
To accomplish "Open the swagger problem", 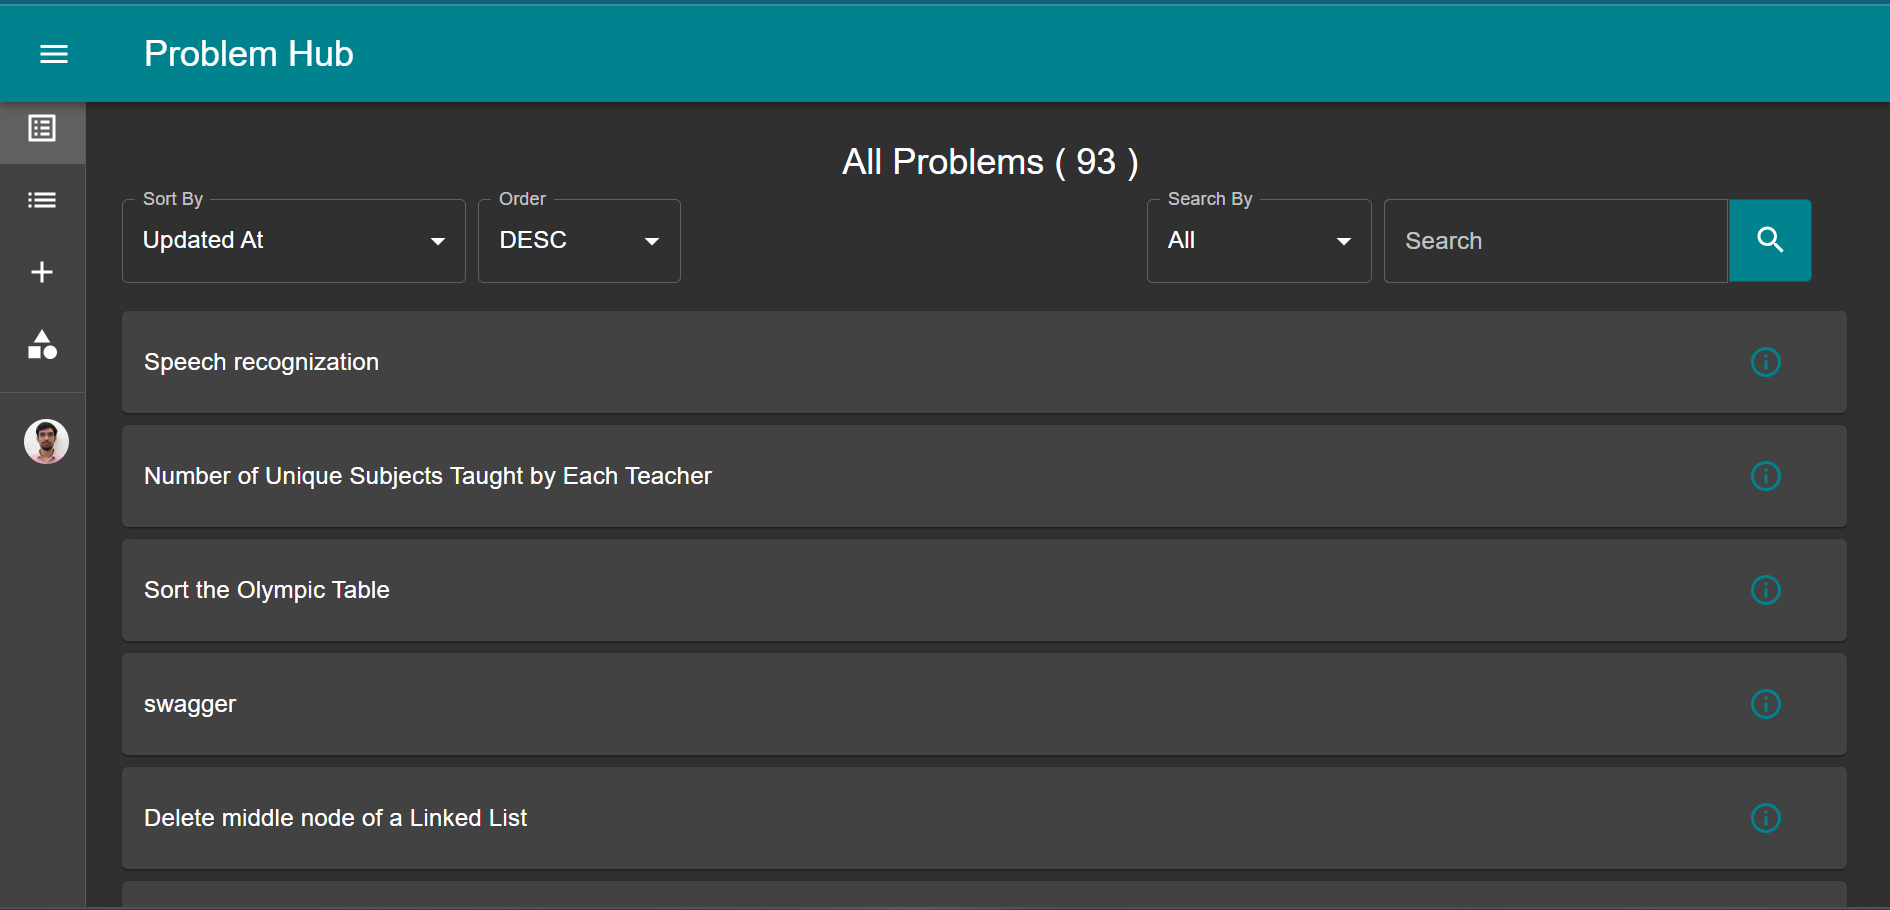I will [x=984, y=704].
